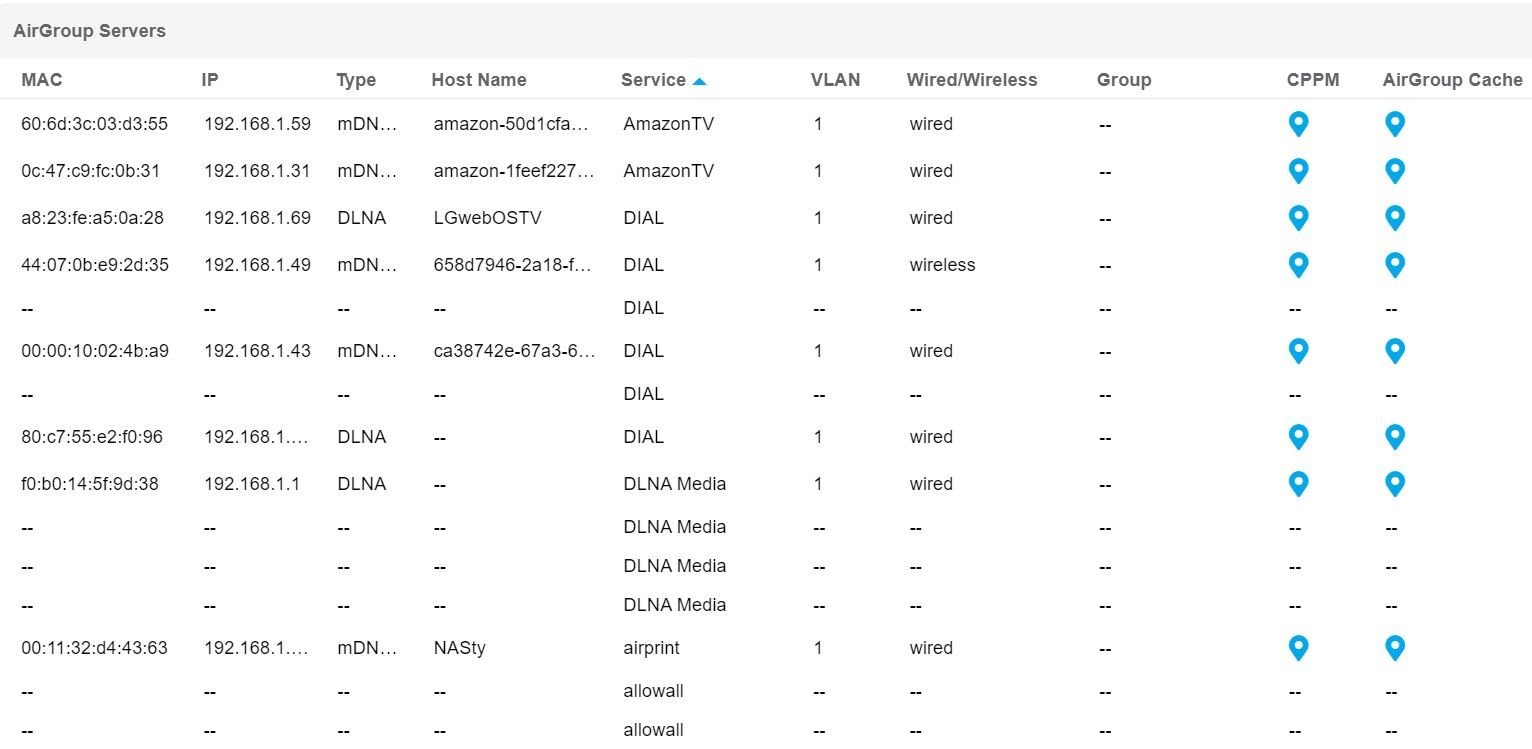The width and height of the screenshot is (1532, 749).
Task: Select the LGwebOSTV host name cell
Action: click(x=488, y=218)
